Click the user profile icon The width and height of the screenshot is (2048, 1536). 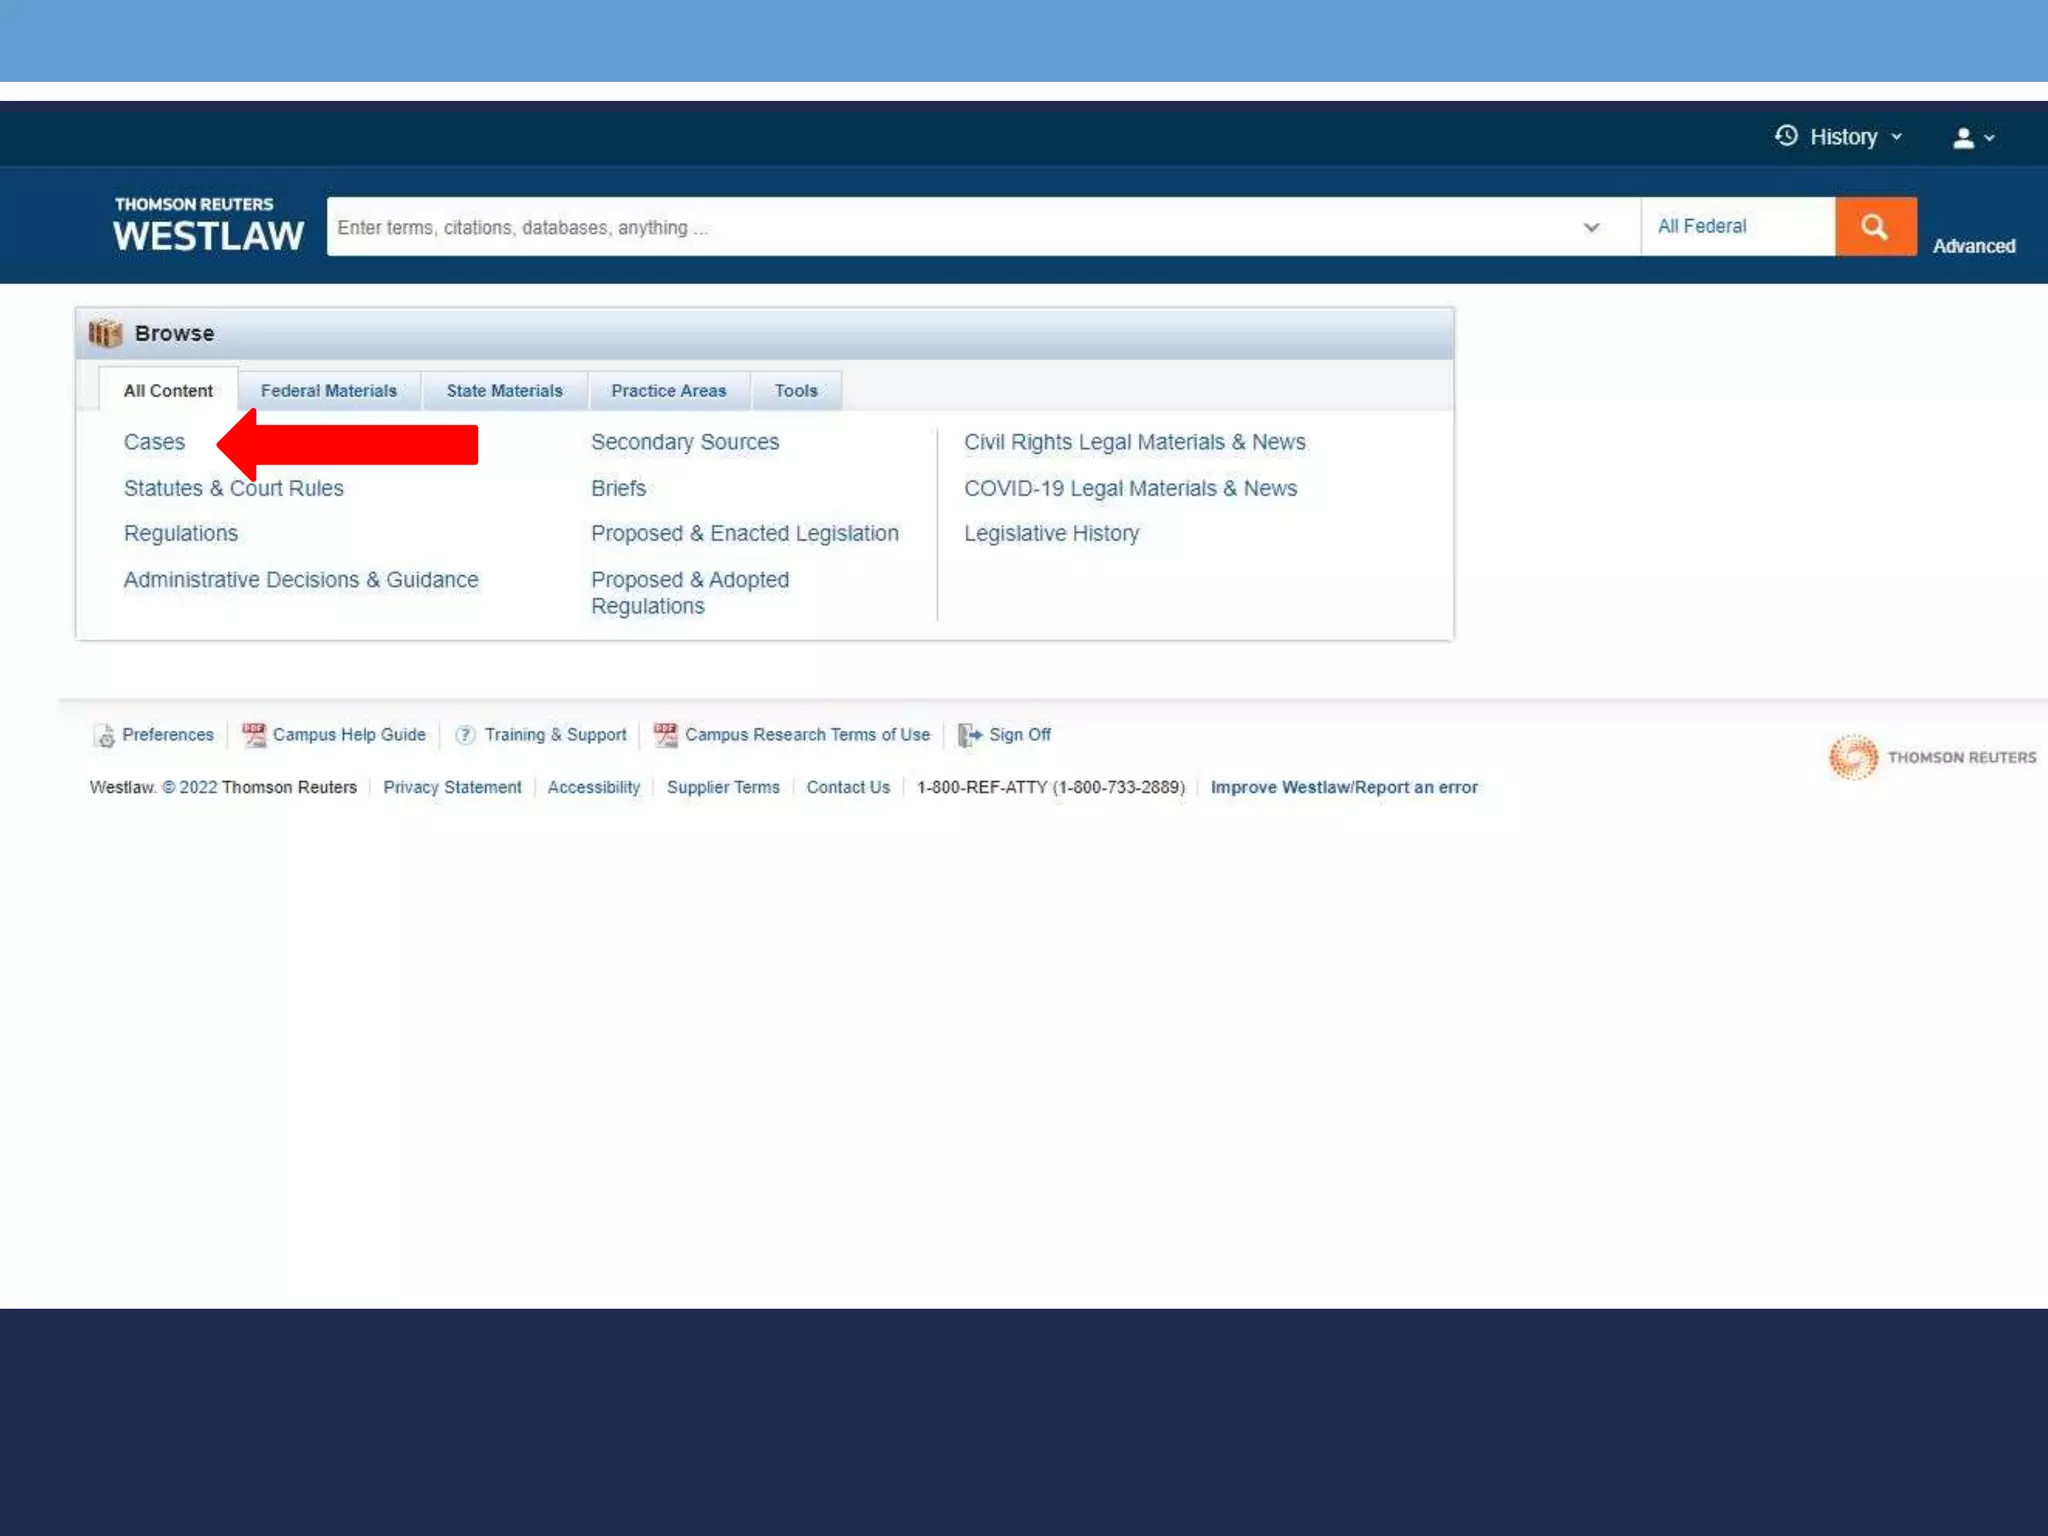coord(1963,138)
